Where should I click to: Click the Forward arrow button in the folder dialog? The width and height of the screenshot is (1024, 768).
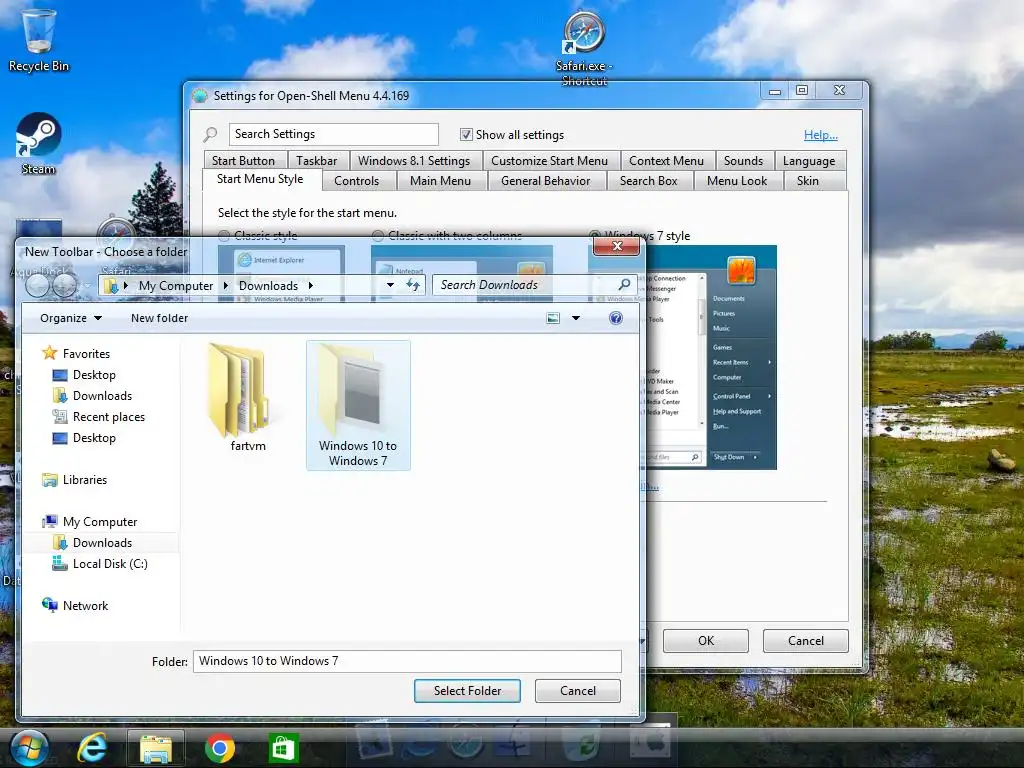[x=65, y=285]
